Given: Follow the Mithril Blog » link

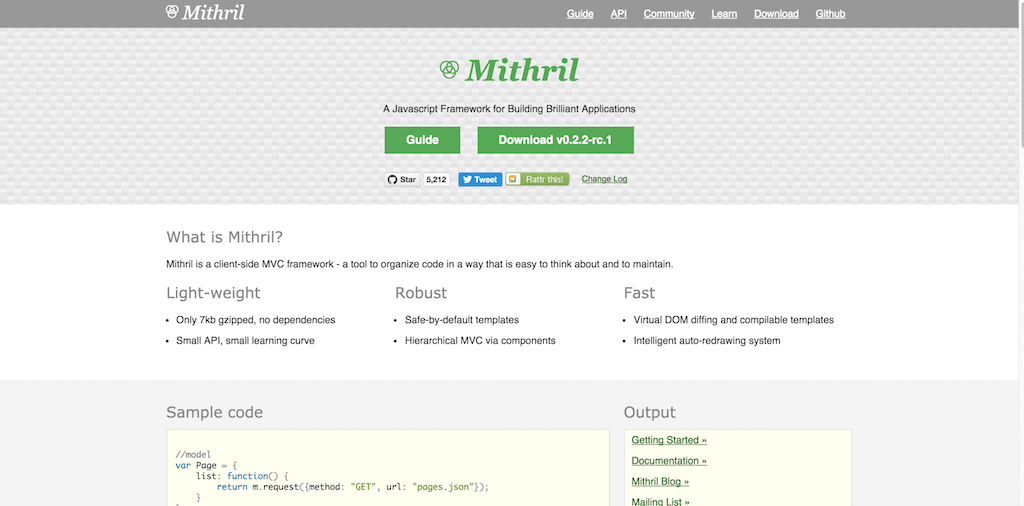Looking at the screenshot, I should [x=660, y=482].
